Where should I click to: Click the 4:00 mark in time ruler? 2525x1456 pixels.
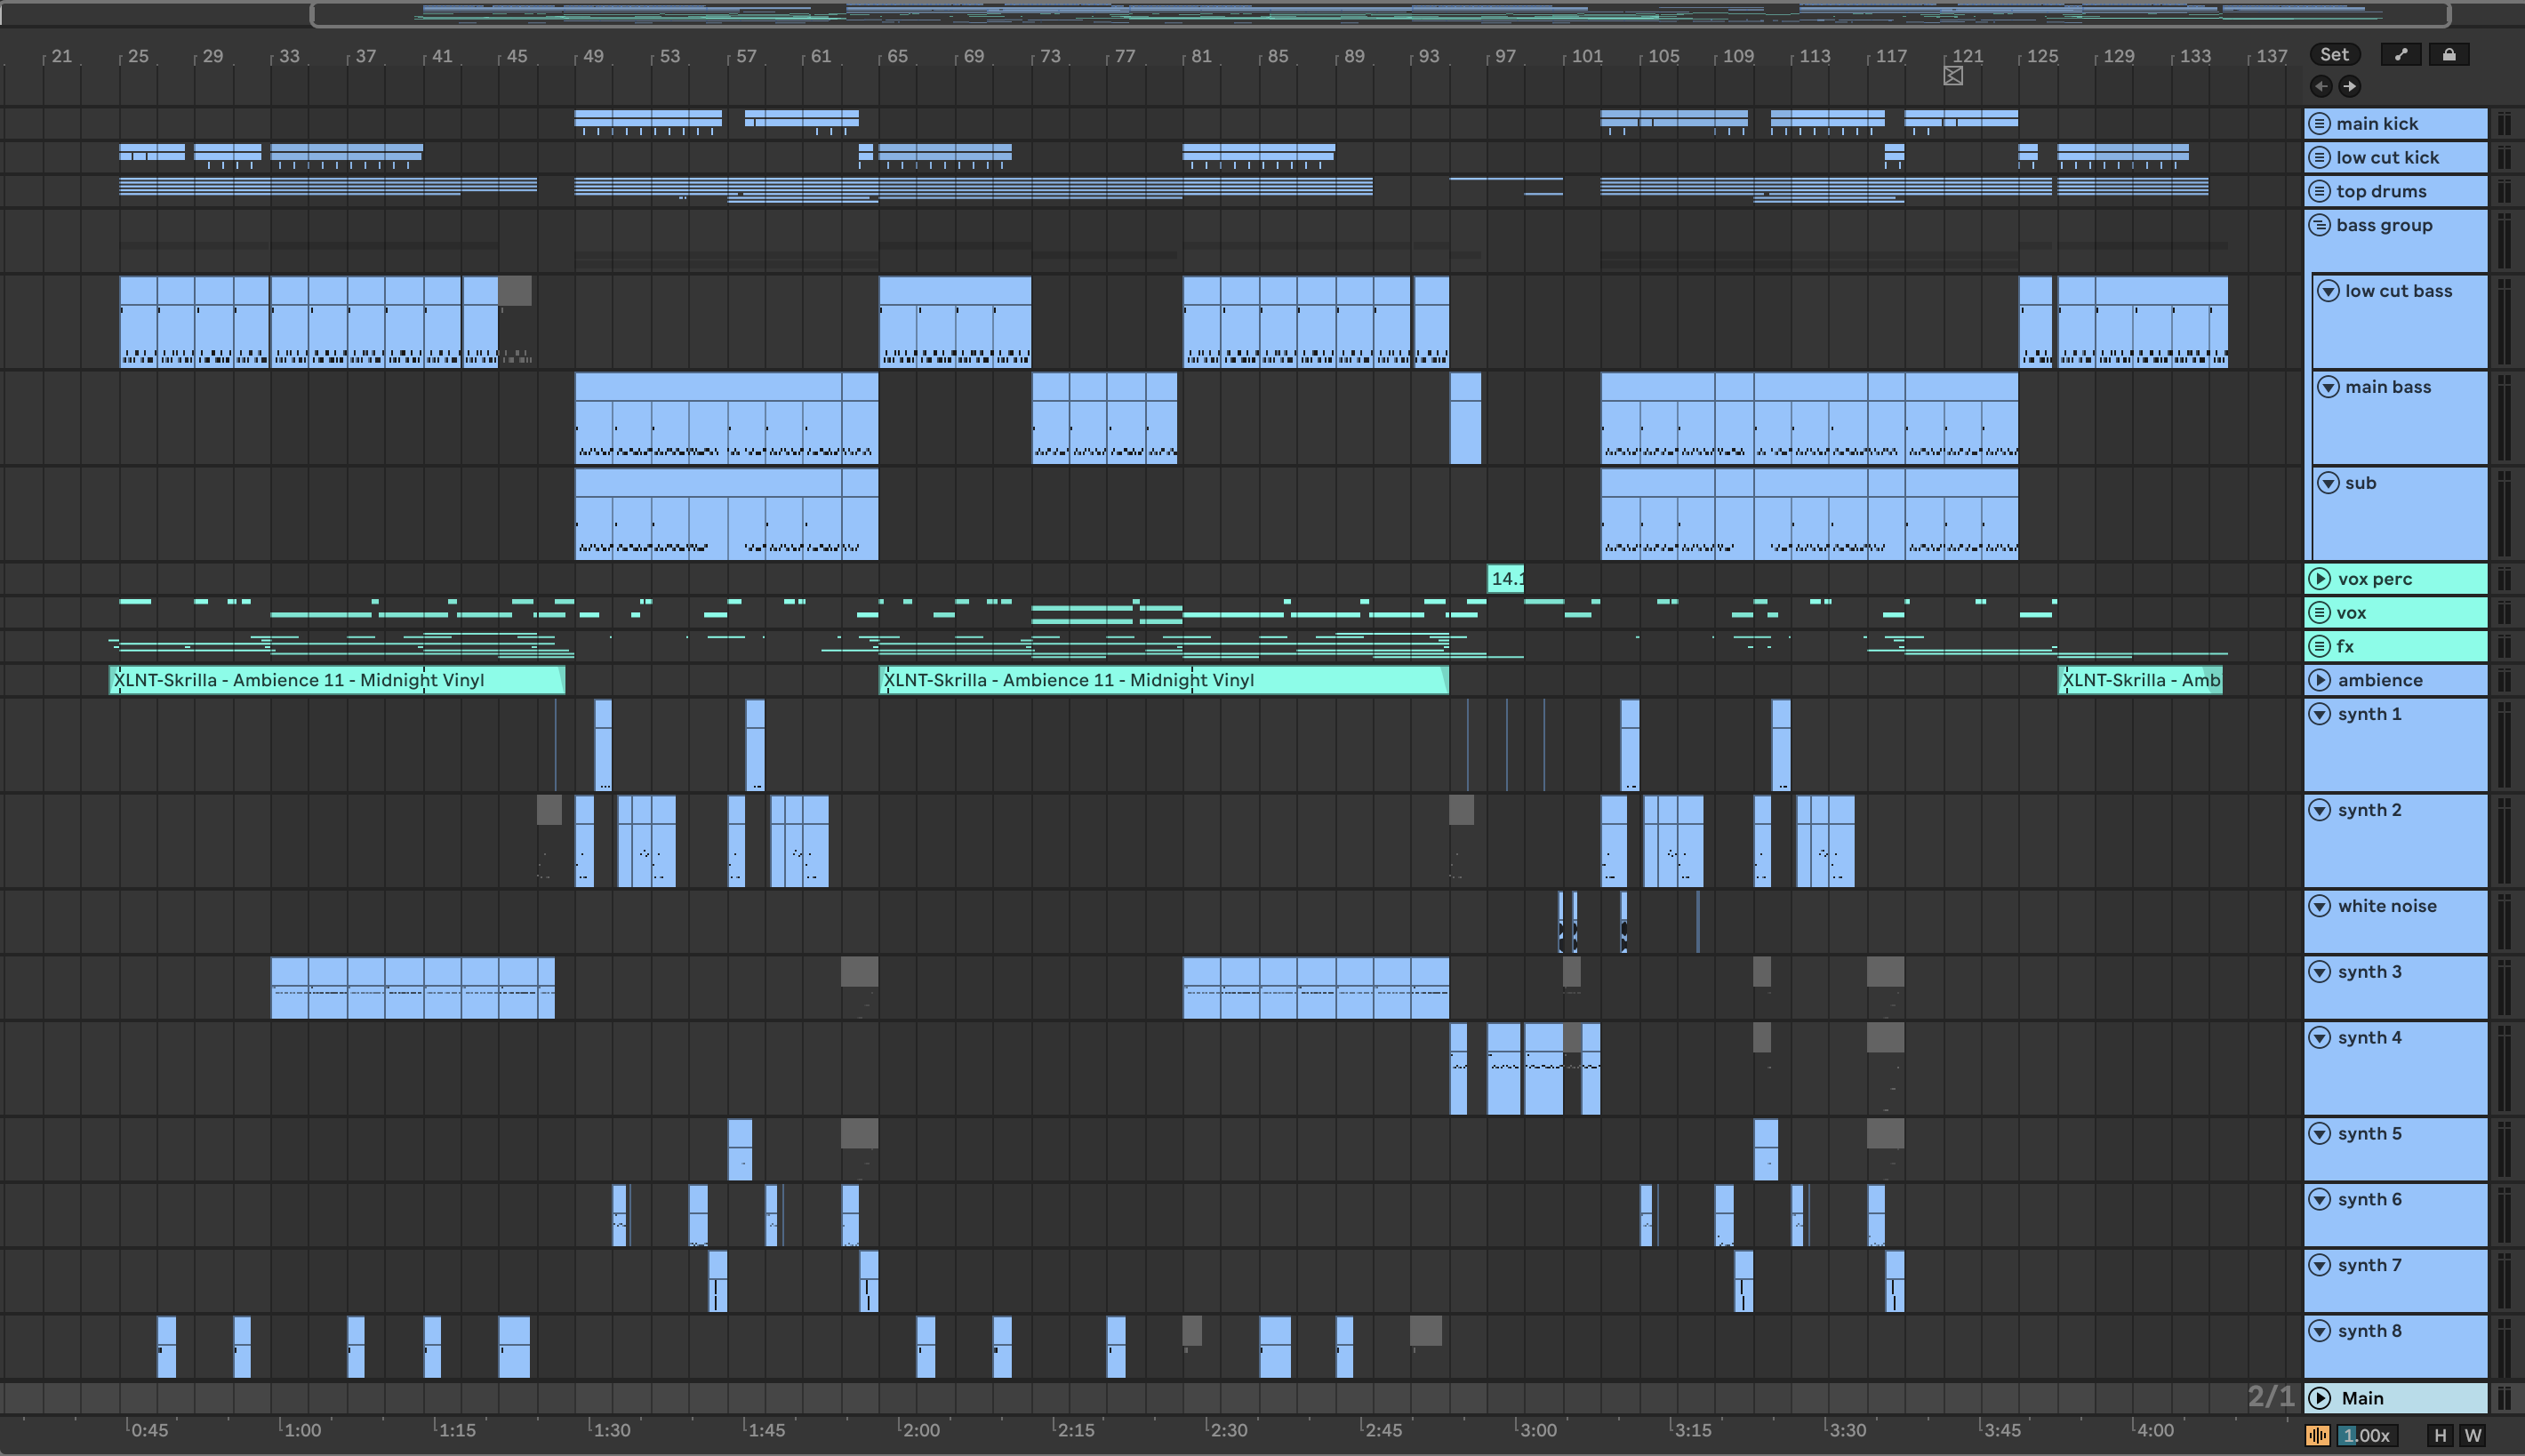tap(2153, 1430)
